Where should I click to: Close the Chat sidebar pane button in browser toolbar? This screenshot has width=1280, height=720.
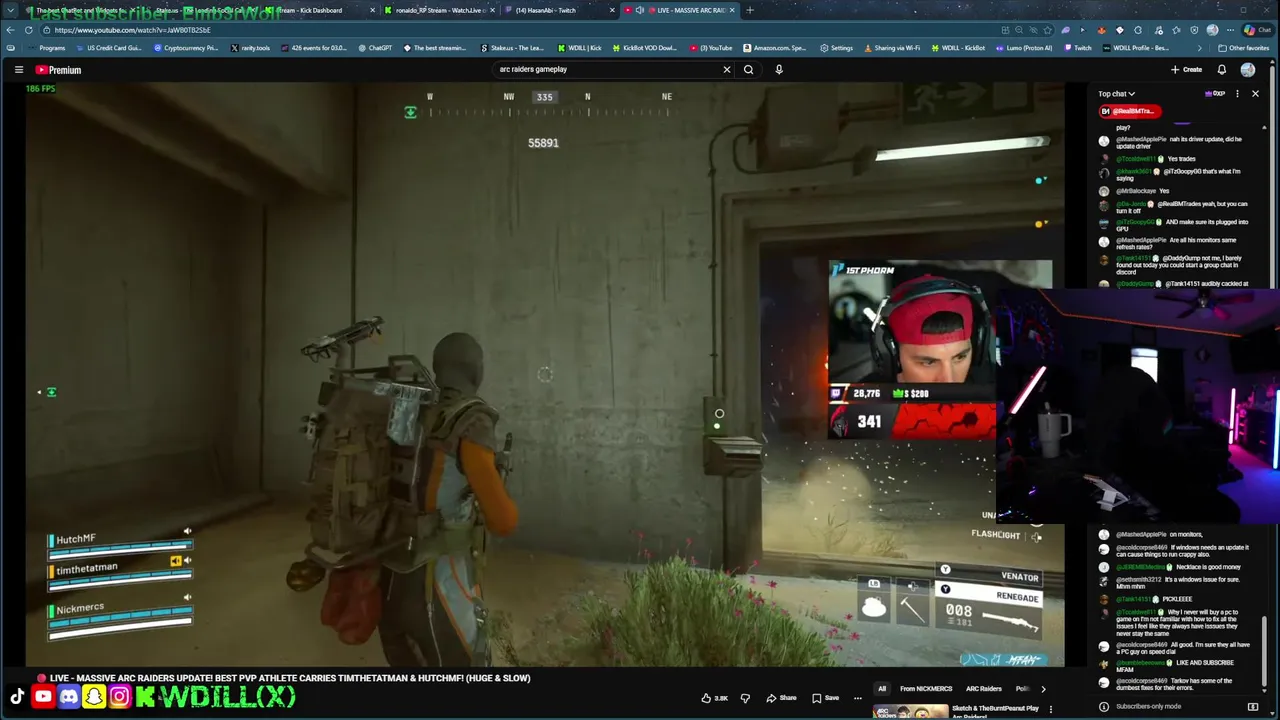pyautogui.click(x=1259, y=30)
